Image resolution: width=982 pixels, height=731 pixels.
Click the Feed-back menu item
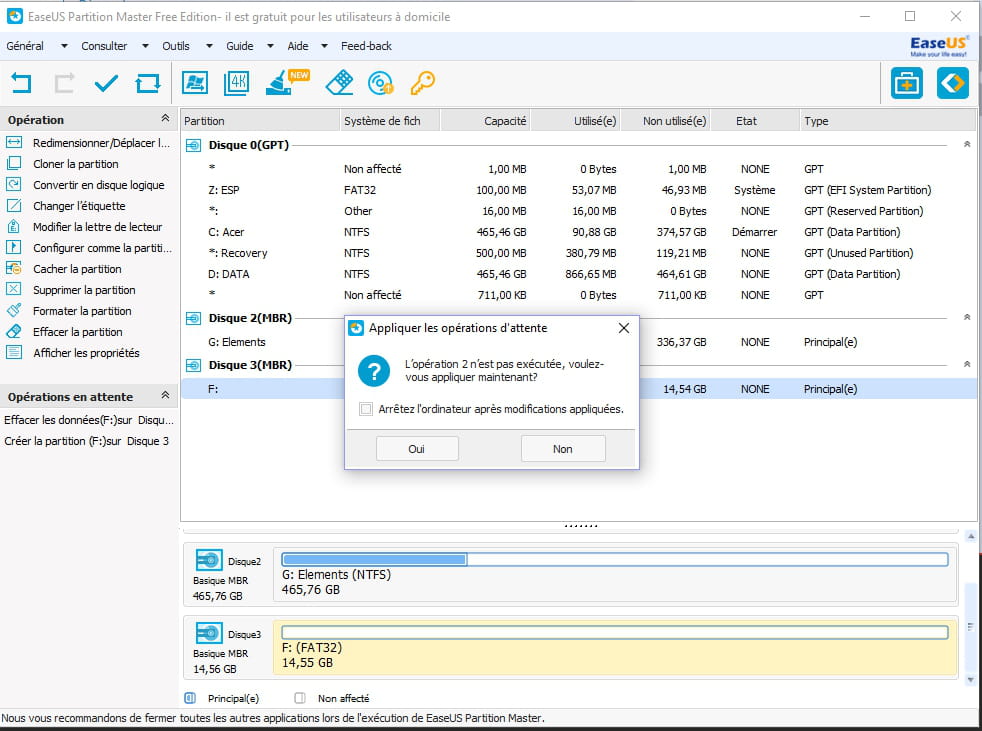pos(366,46)
